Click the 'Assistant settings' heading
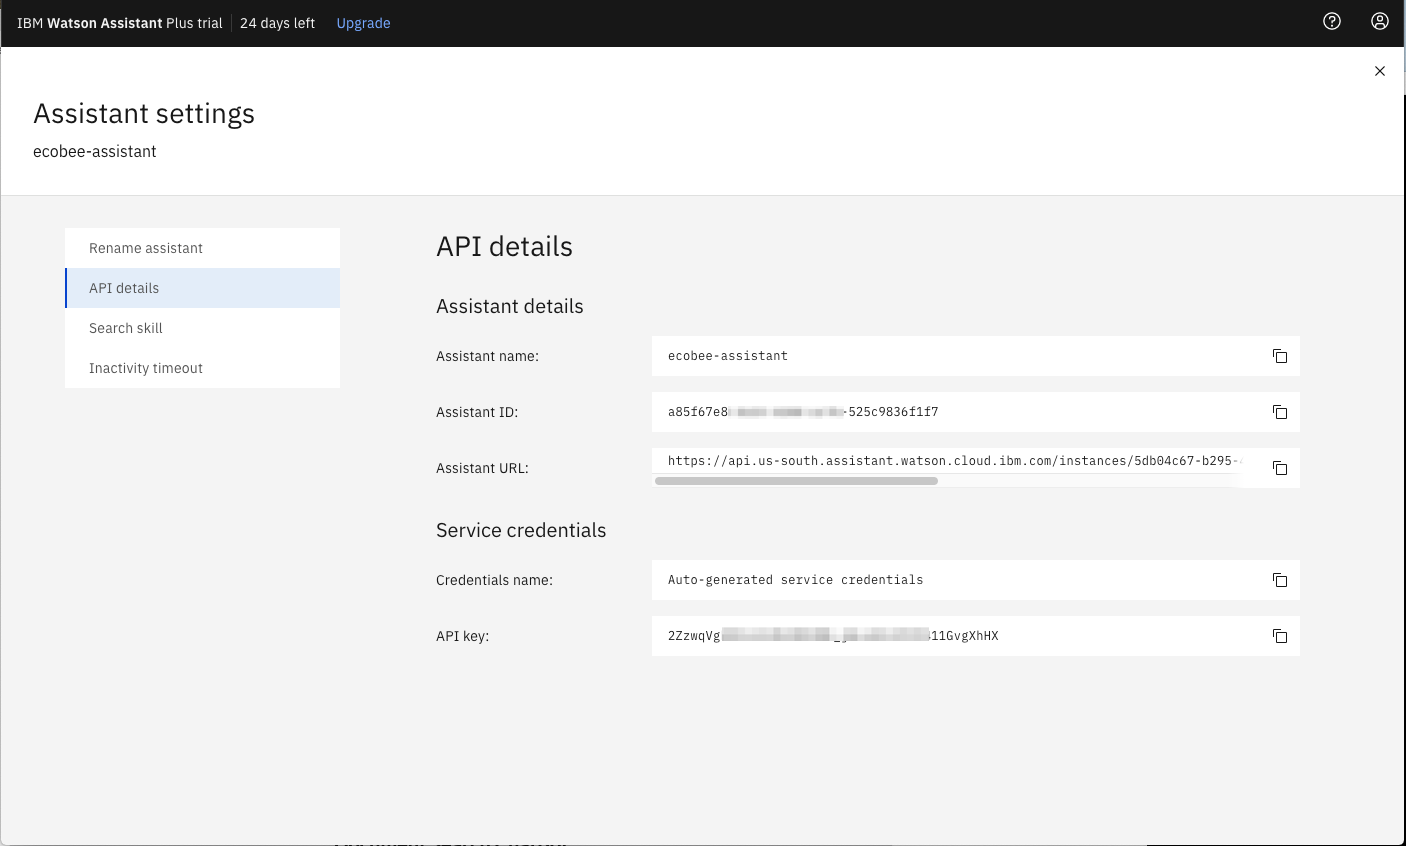 [x=144, y=114]
